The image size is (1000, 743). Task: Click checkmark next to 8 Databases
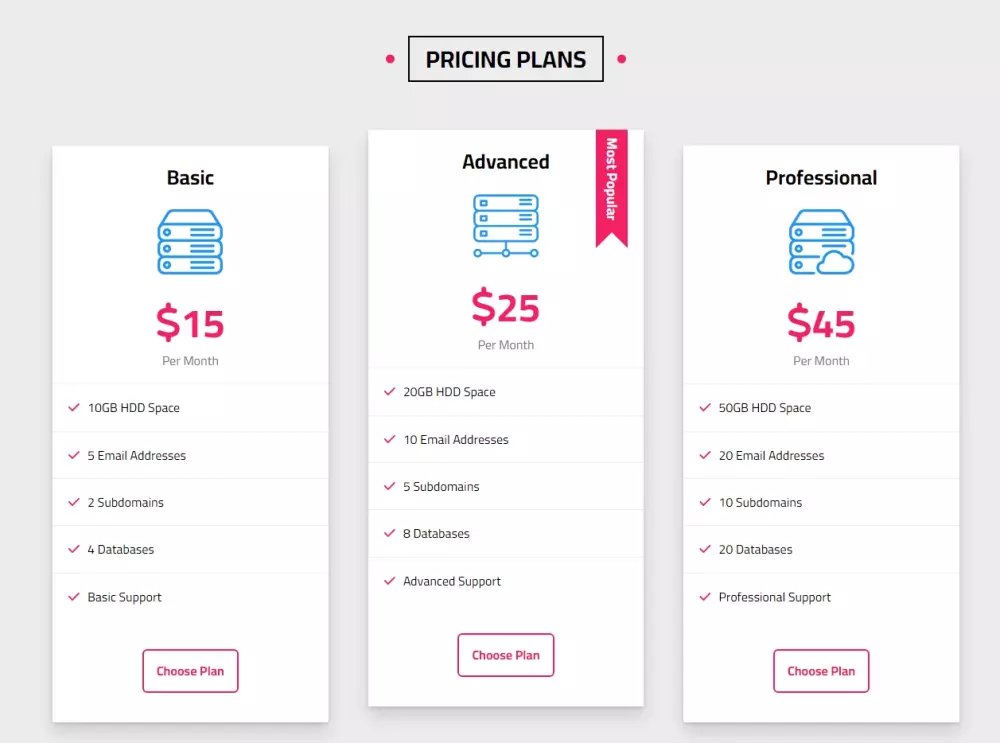pyautogui.click(x=389, y=534)
